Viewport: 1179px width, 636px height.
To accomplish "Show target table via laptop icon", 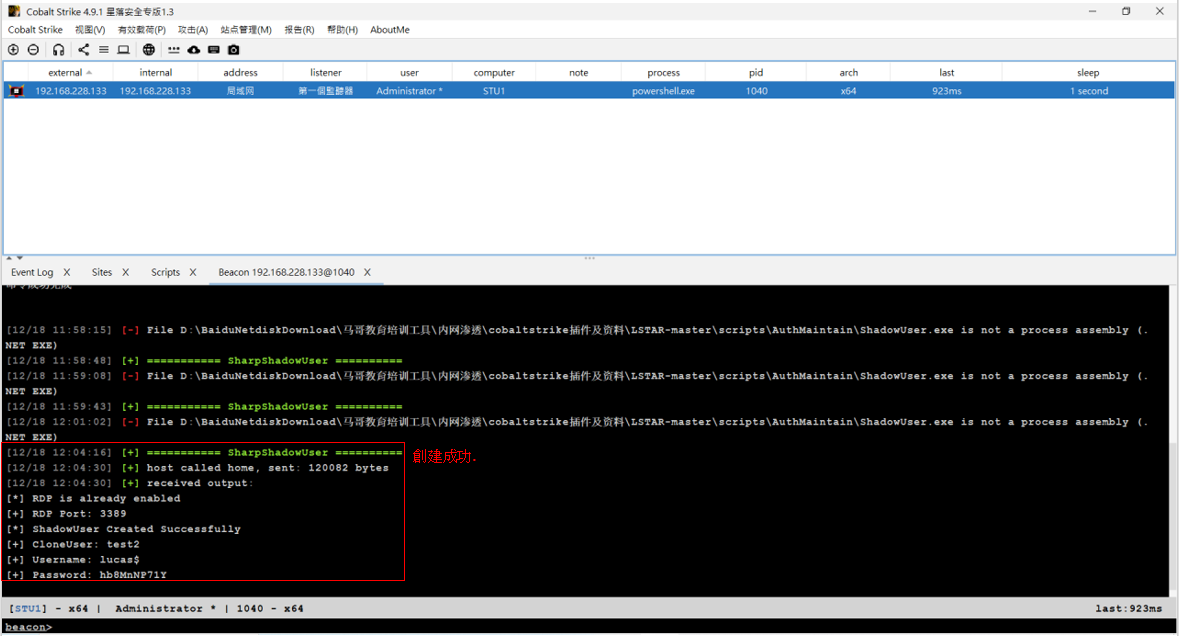I will [123, 50].
